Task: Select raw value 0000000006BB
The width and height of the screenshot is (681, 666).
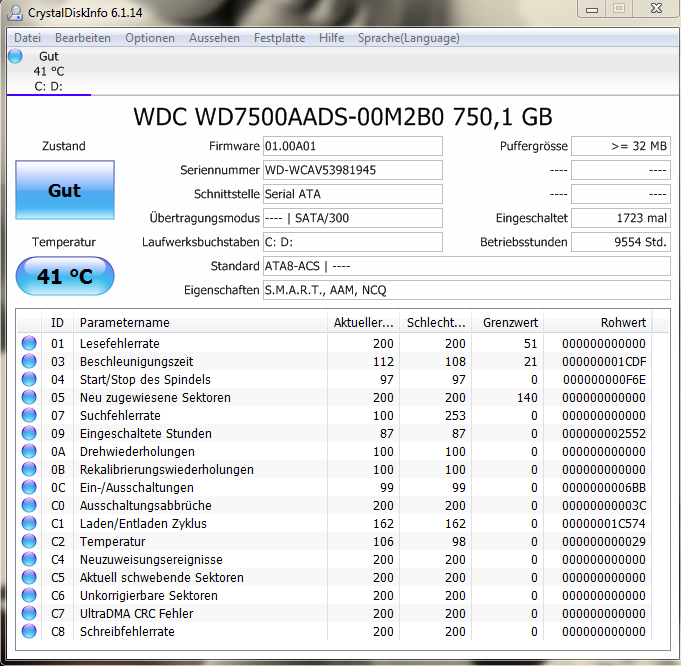Action: tap(604, 487)
